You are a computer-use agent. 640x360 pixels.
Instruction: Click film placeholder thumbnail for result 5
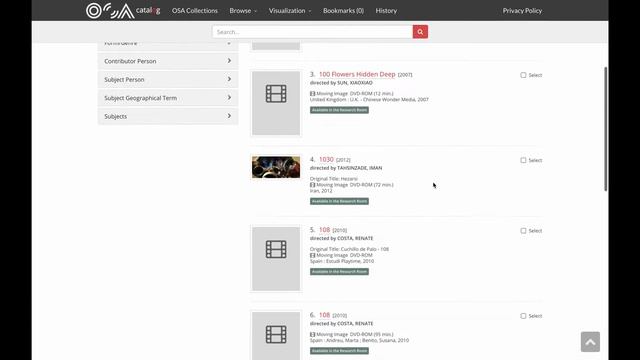(276, 259)
